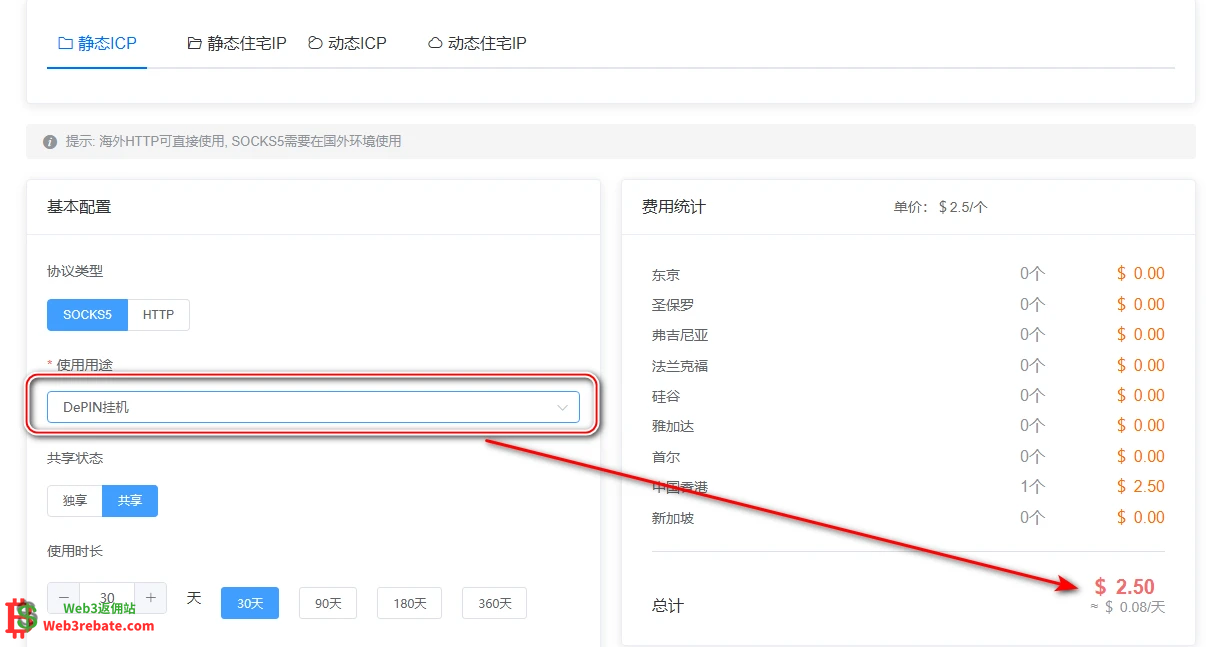
Task: Pick the 180天 duration option
Action: tap(410, 603)
